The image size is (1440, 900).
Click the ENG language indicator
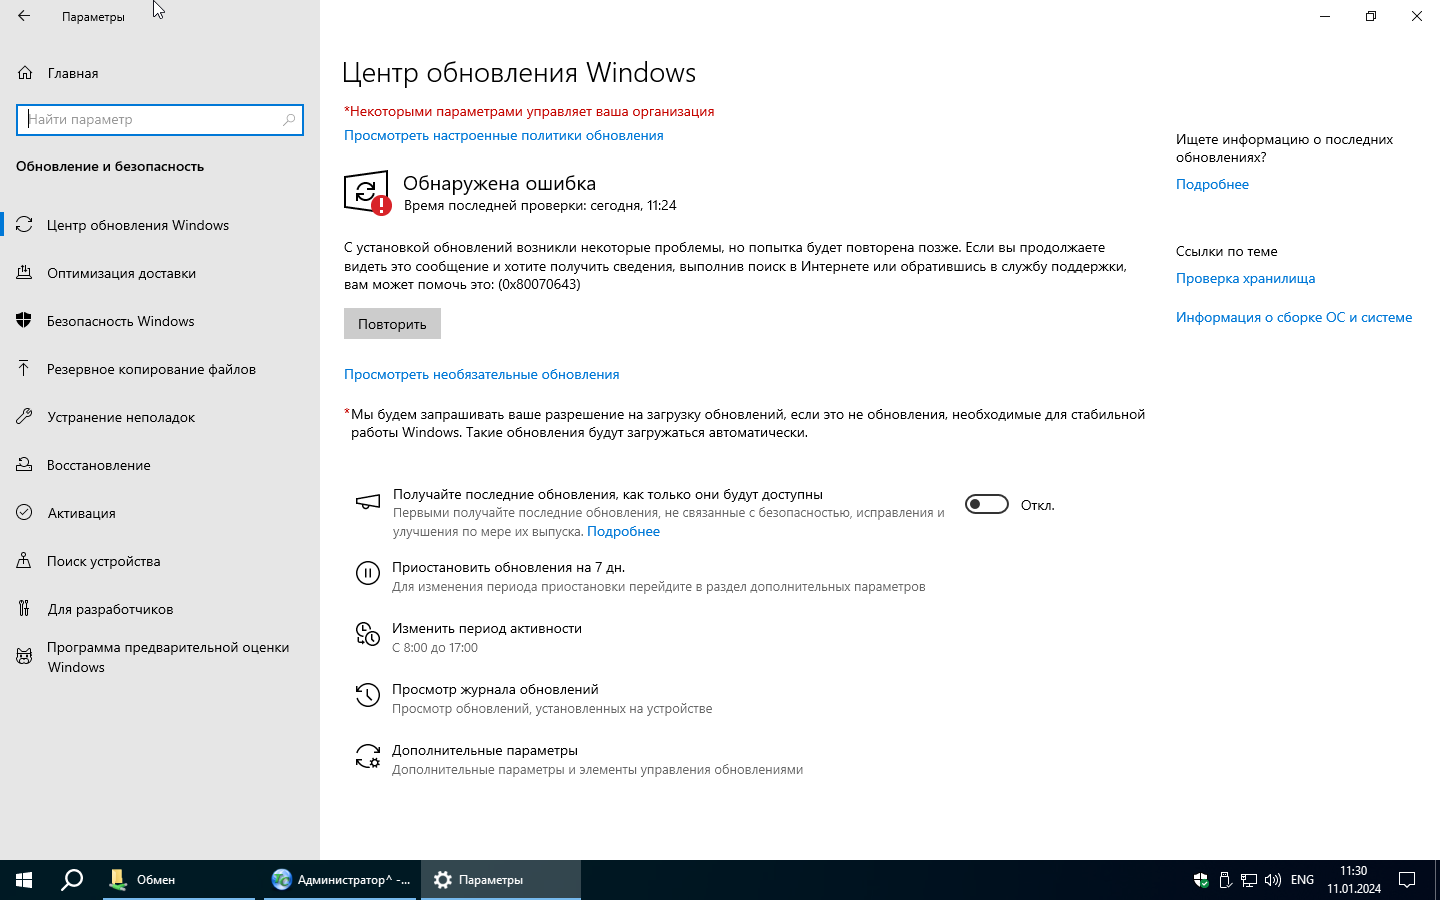point(1302,880)
